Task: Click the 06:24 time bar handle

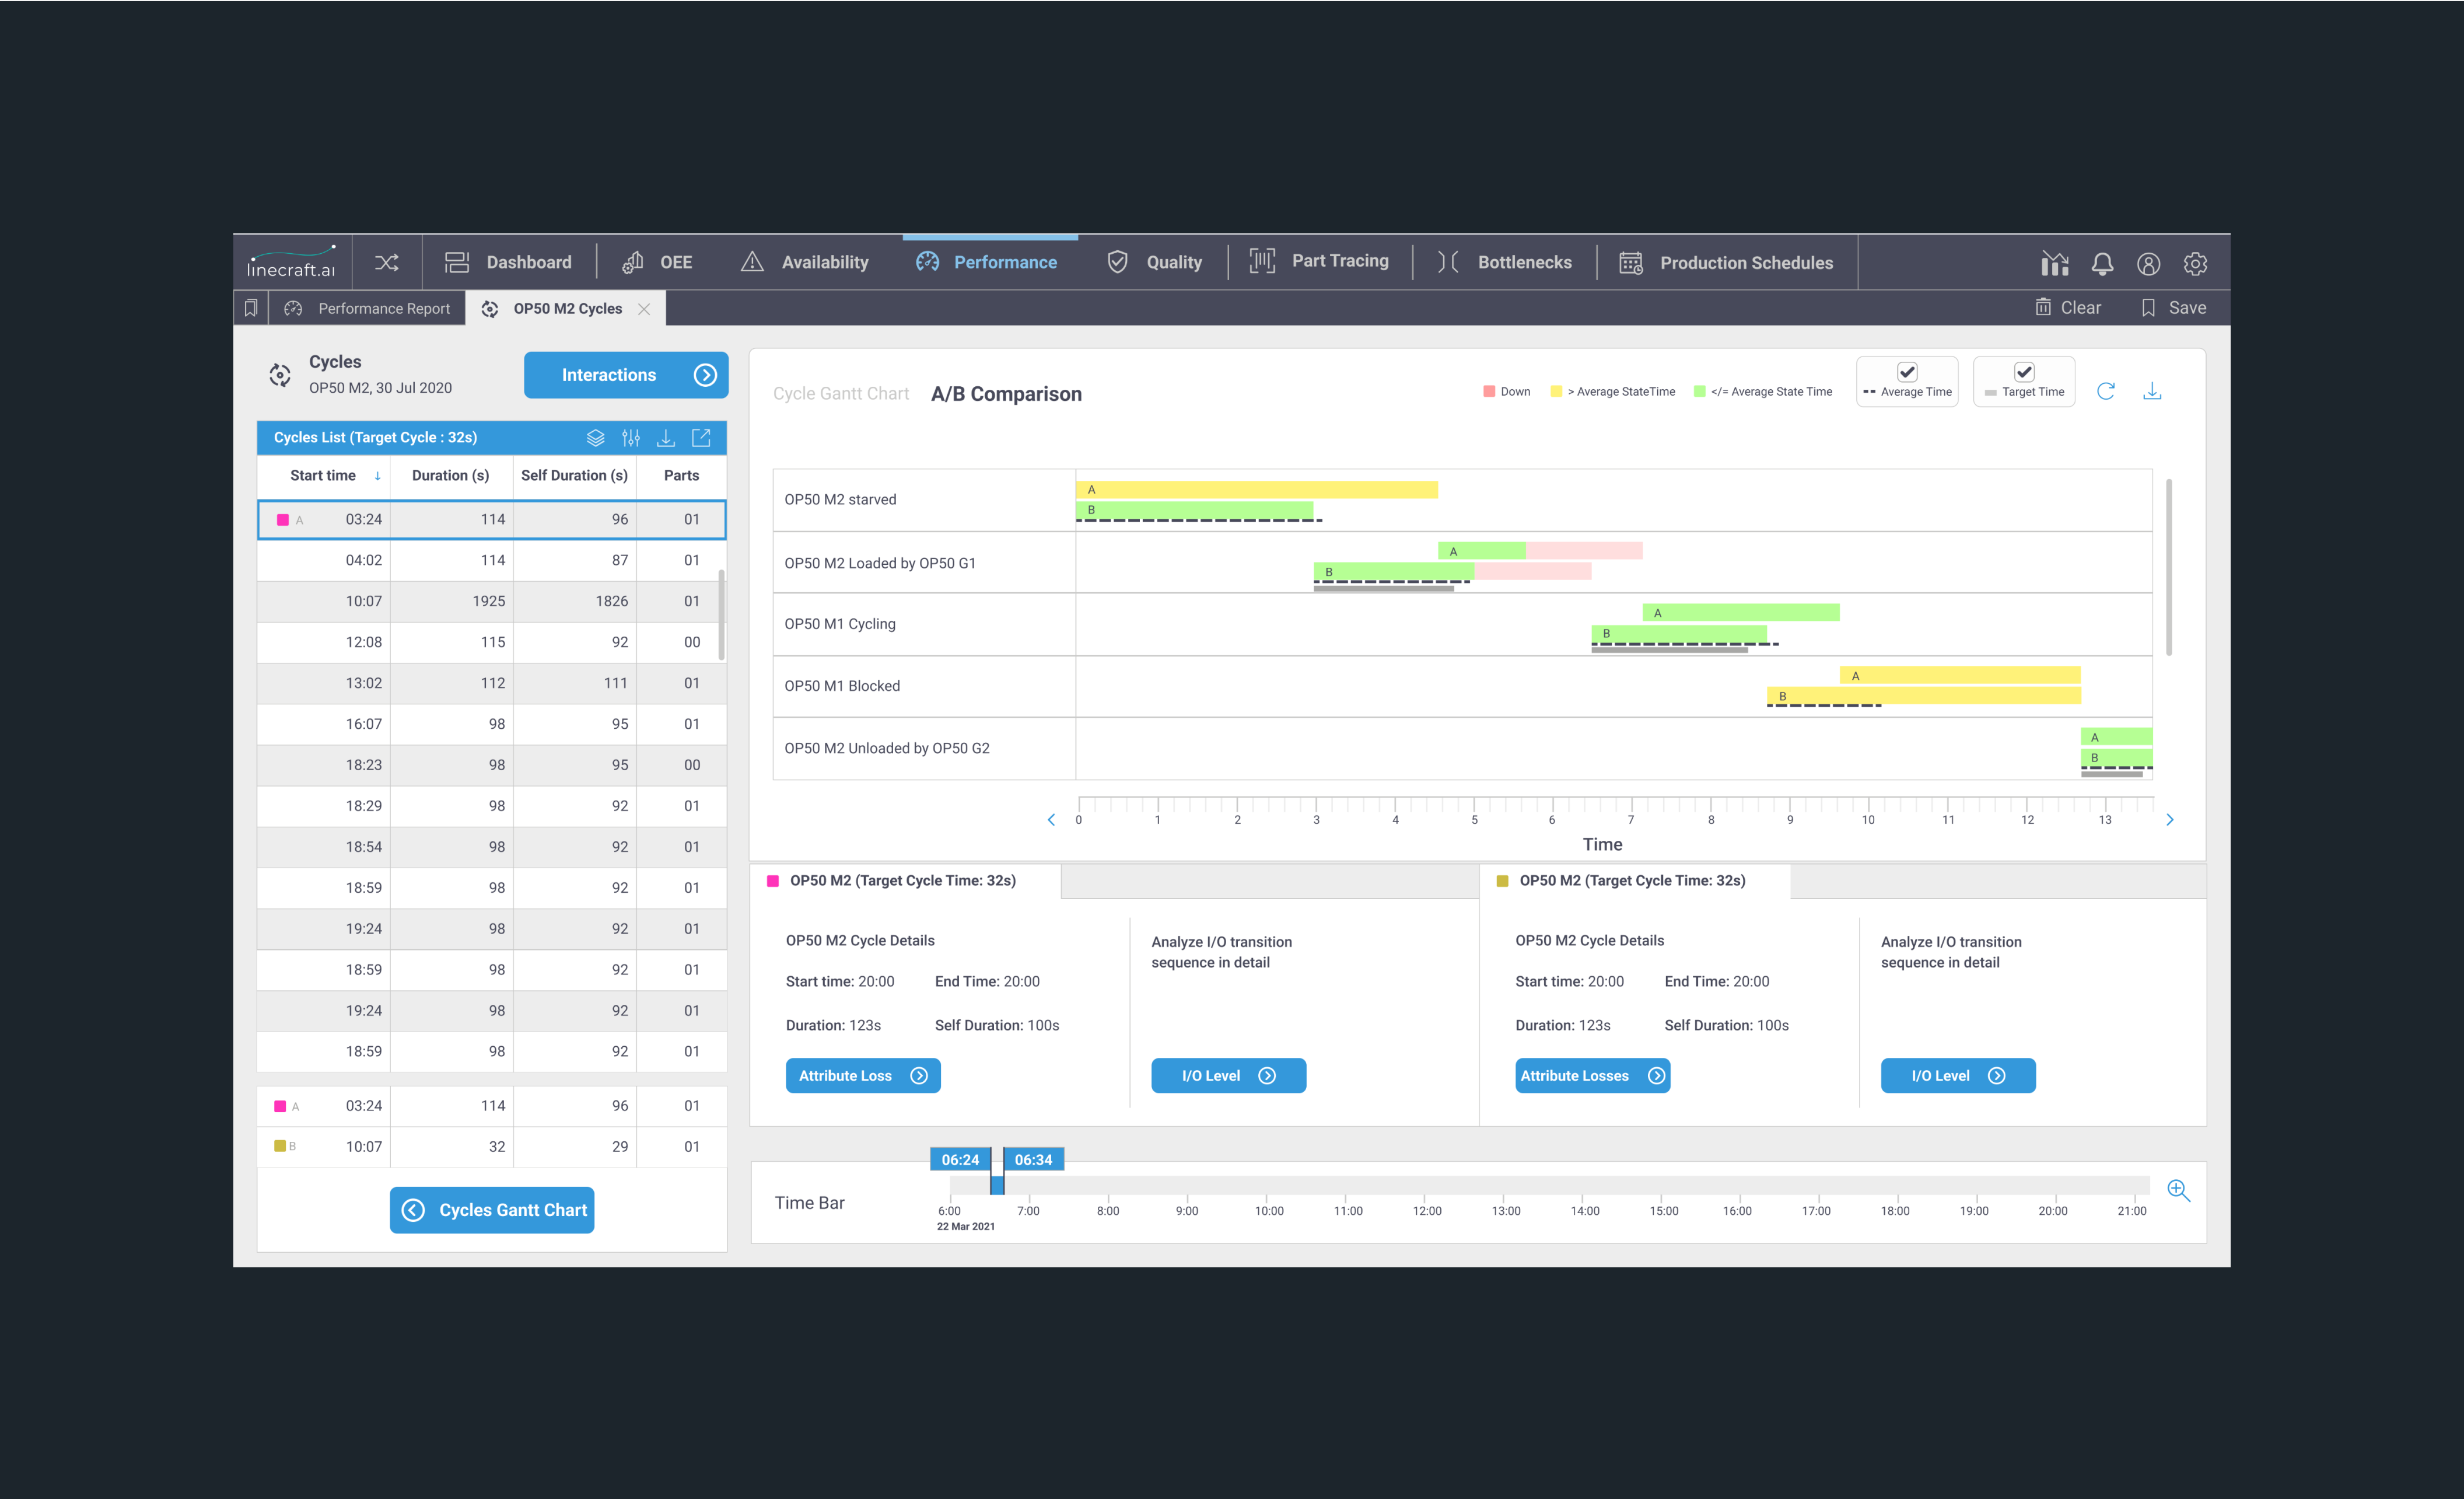Action: pos(960,1160)
